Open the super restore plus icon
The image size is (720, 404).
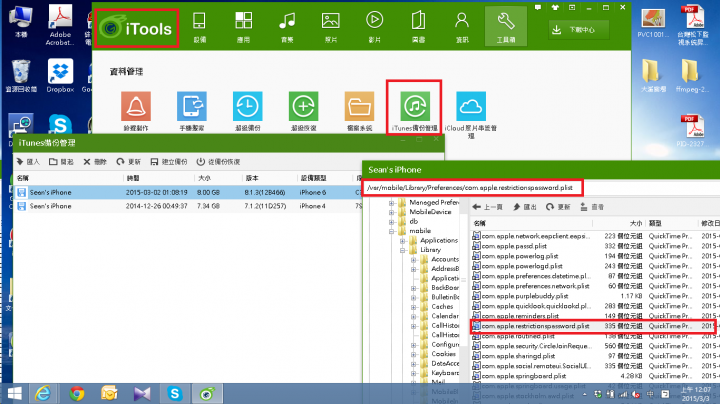tap(304, 111)
